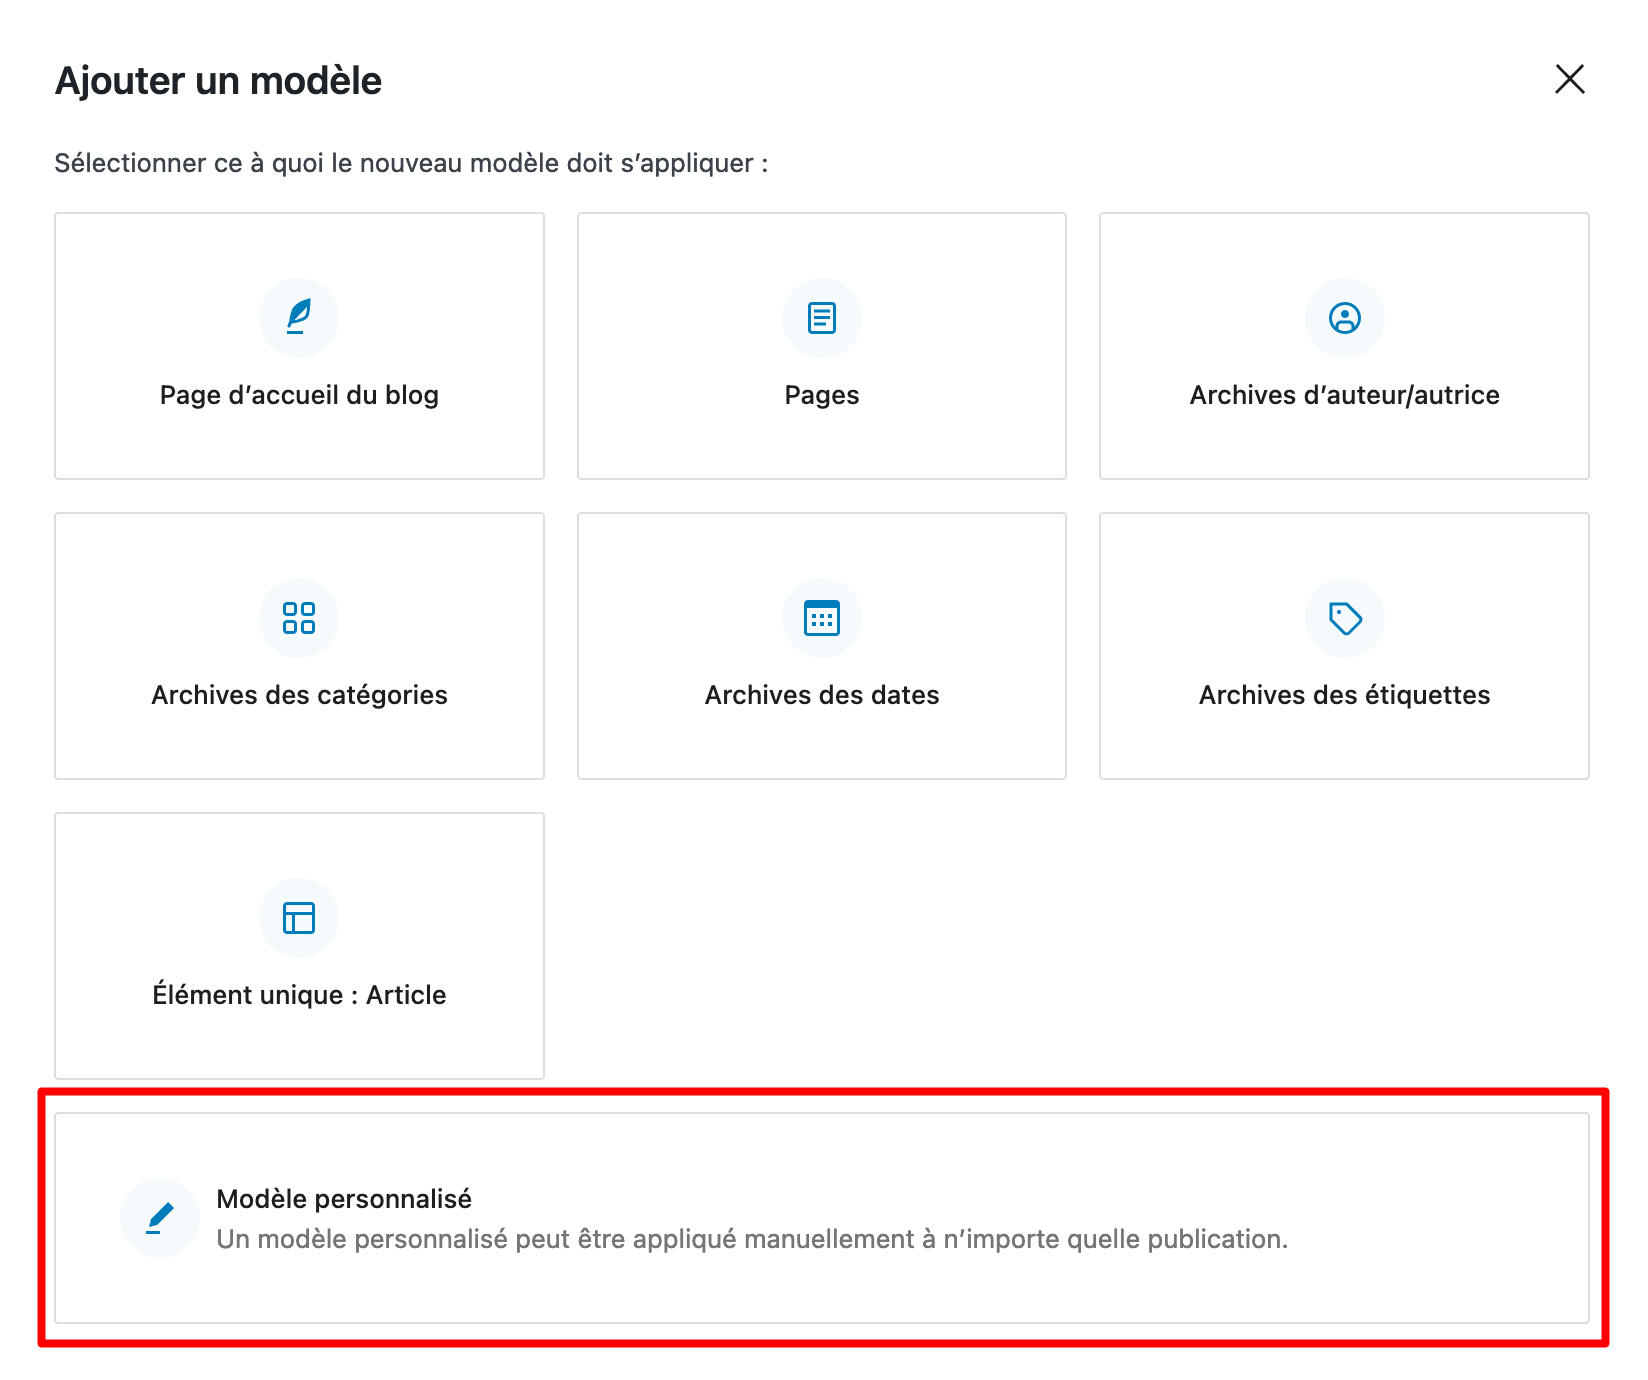Click the tag icon for tag archives
The height and width of the screenshot is (1380, 1648).
(1344, 617)
